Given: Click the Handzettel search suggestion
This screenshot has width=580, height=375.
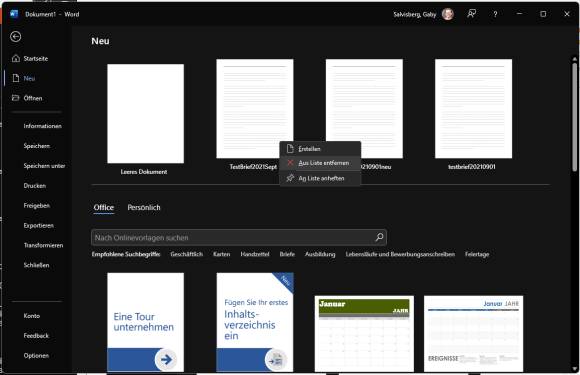Looking at the screenshot, I should 255,254.
